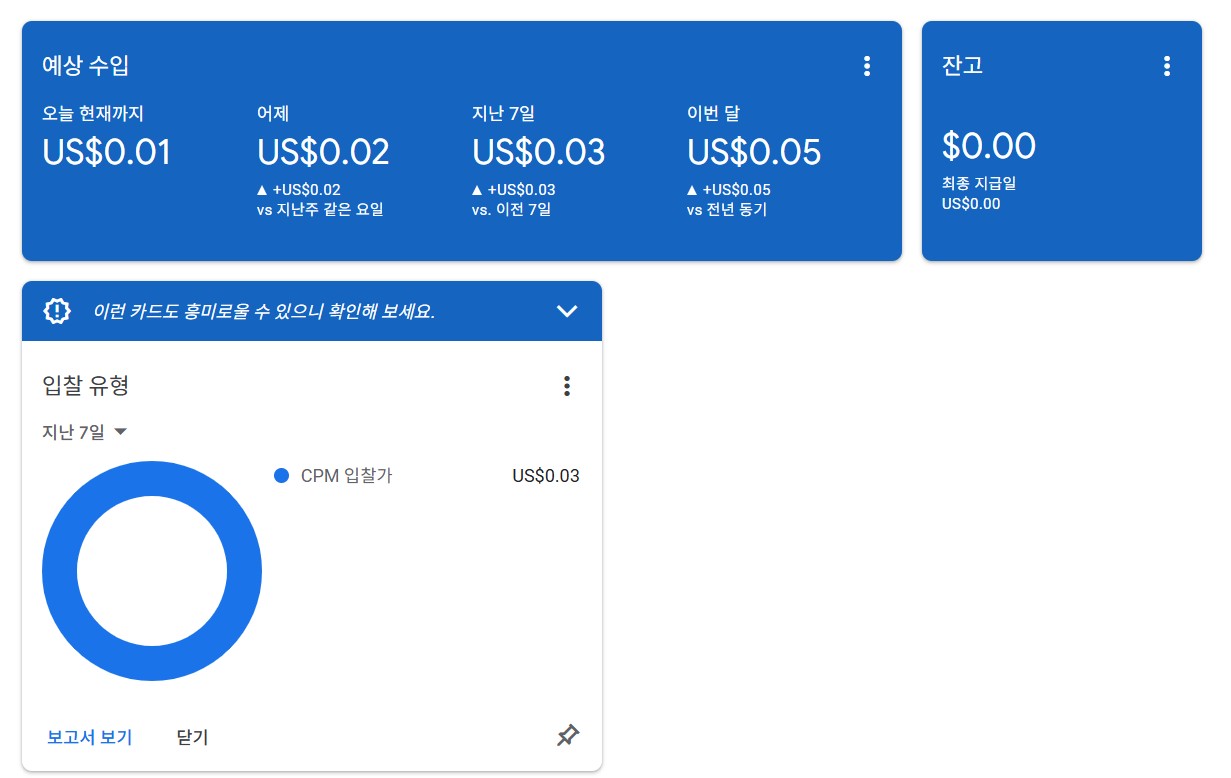The image size is (1231, 778).
Task: Click the vs 전년 동기 comparison text
Action: 727,210
